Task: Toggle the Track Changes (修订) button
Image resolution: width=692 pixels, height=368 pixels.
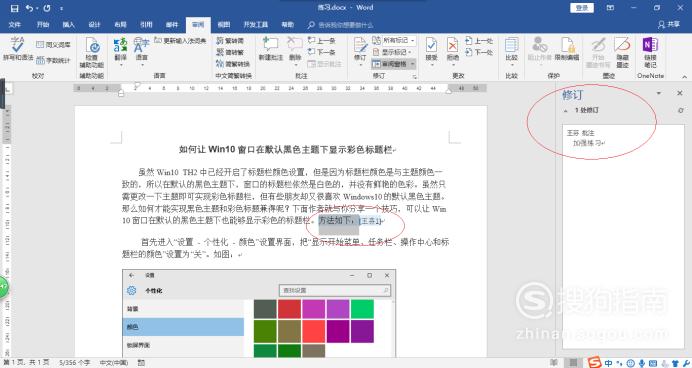Action: click(360, 49)
